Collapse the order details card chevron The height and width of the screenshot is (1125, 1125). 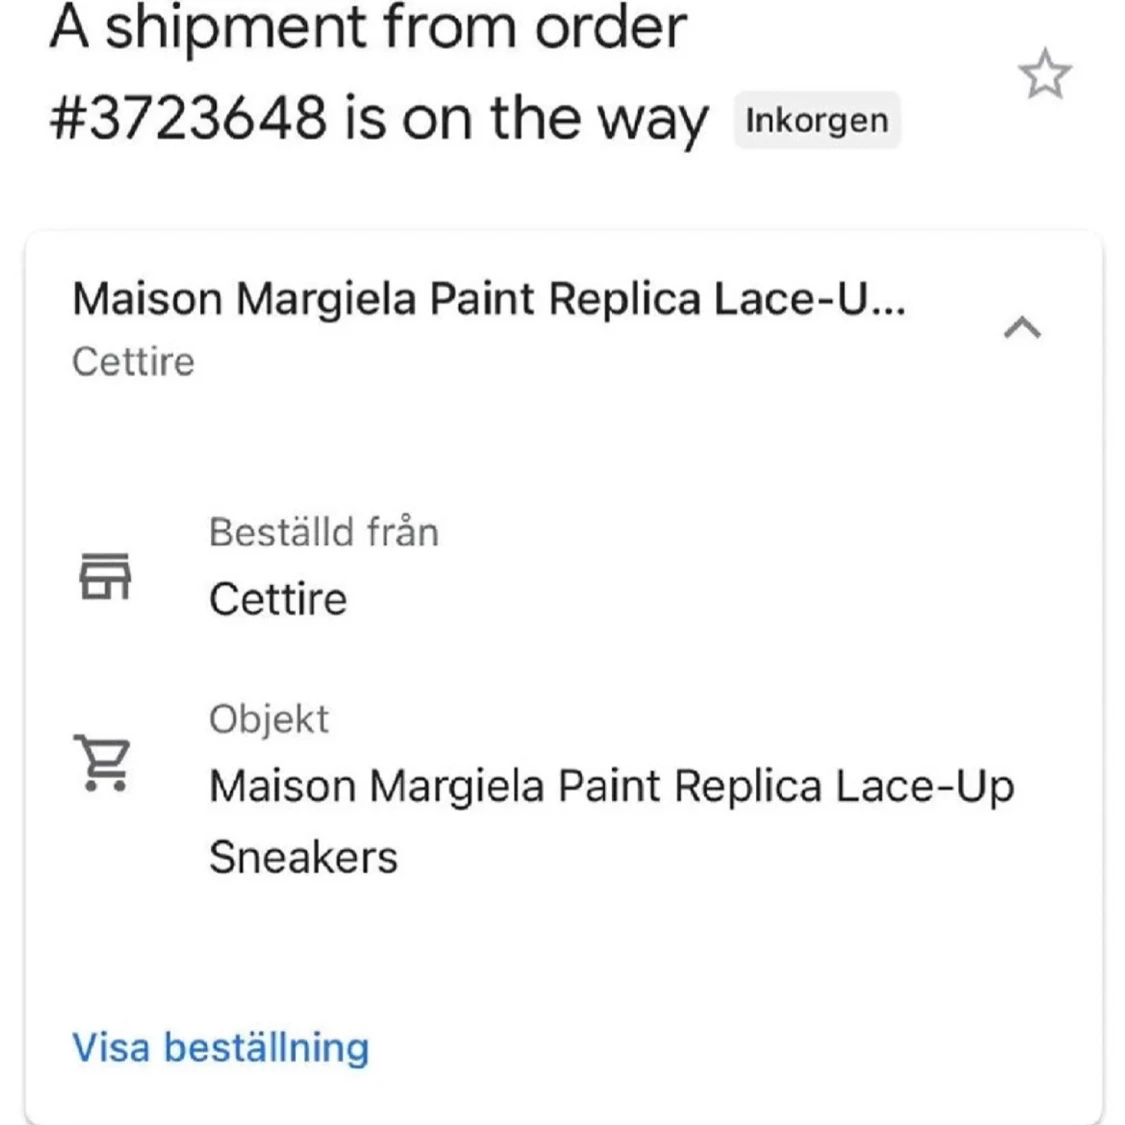tap(1022, 327)
